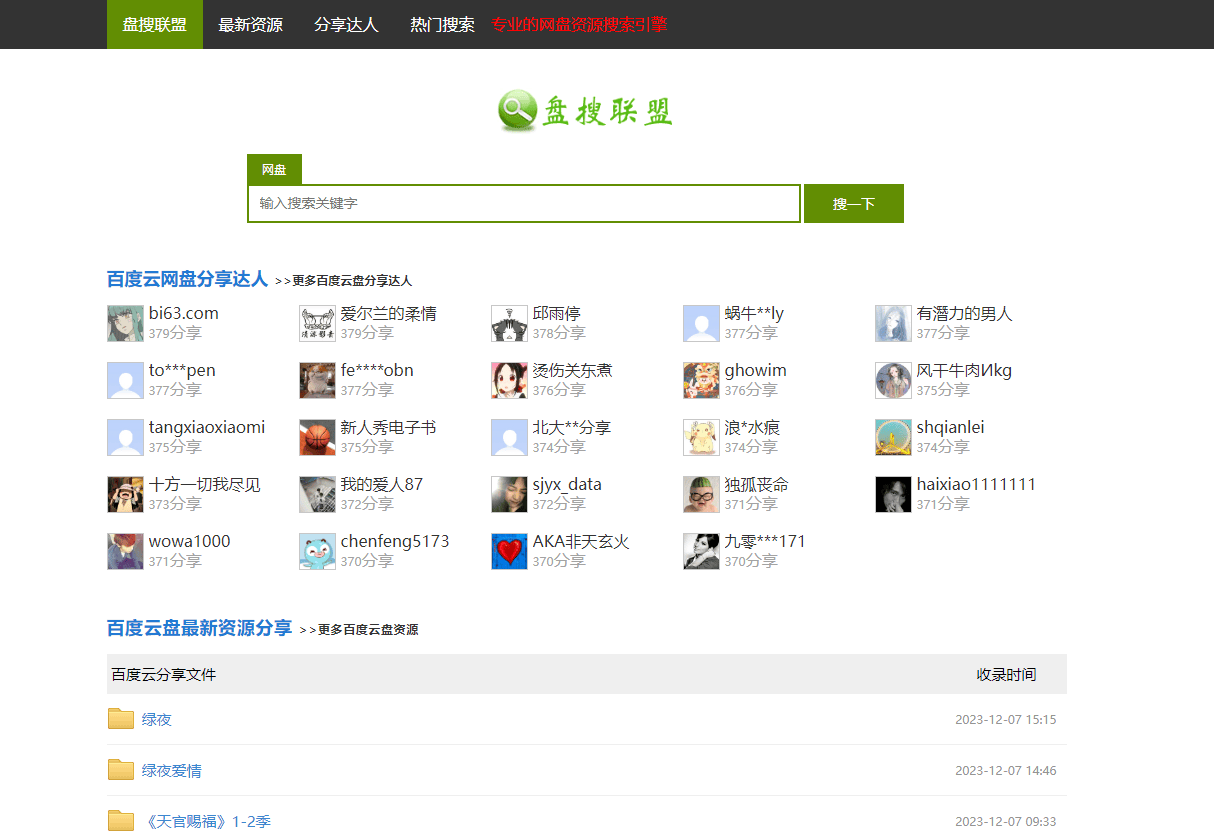Switch to the 最新资源 tab
The image size is (1214, 838).
coord(250,25)
